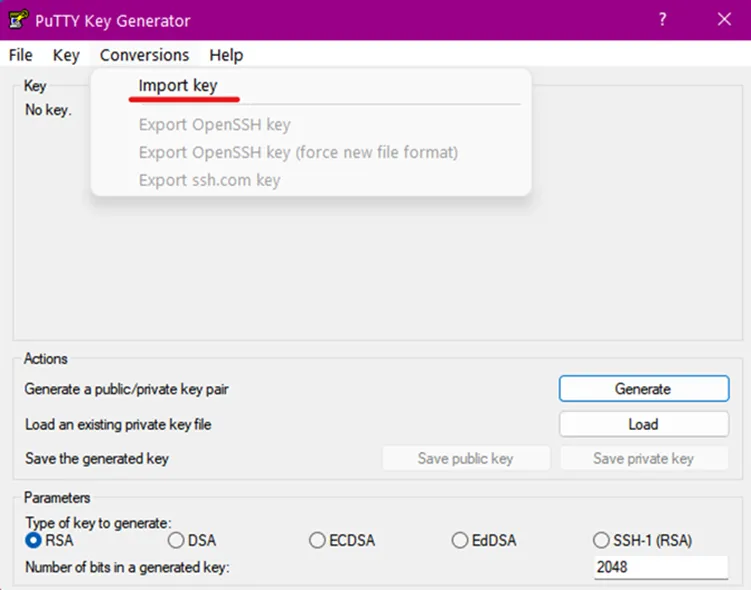Click the Conversions menu
The height and width of the screenshot is (590, 751).
click(144, 55)
